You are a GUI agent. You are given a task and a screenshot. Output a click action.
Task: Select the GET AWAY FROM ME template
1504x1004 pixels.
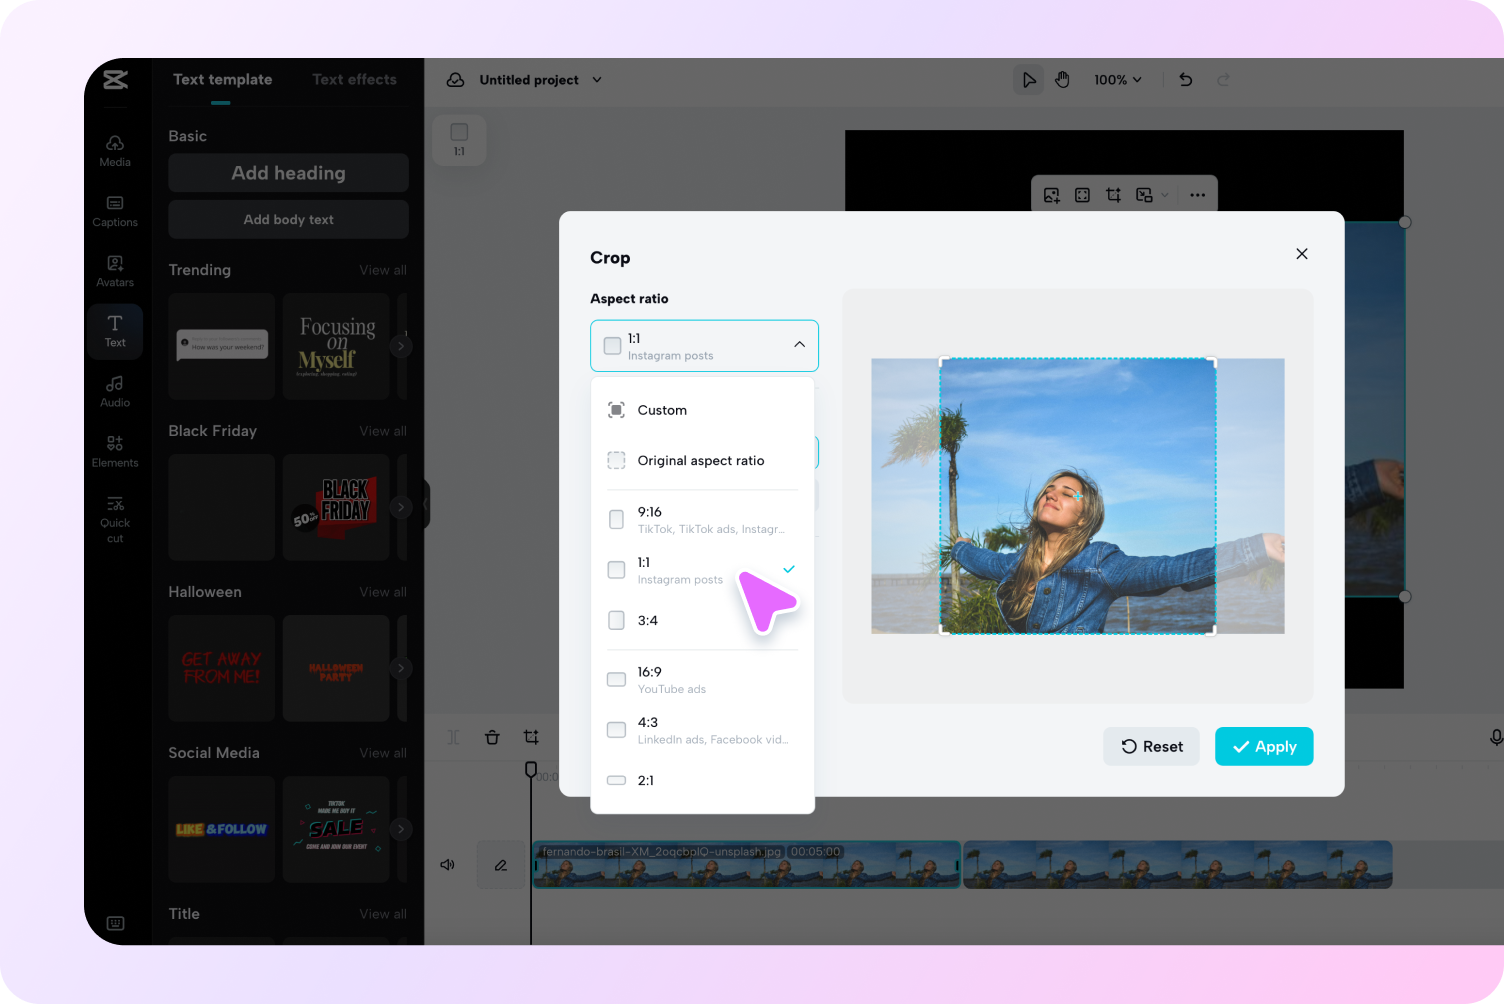coord(221,668)
